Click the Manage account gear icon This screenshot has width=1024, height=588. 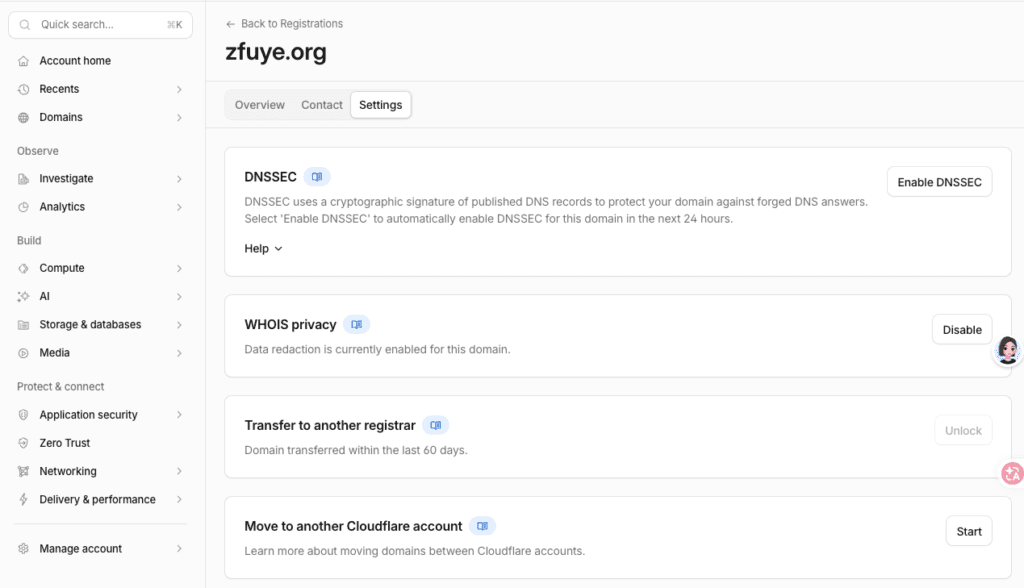click(x=24, y=549)
